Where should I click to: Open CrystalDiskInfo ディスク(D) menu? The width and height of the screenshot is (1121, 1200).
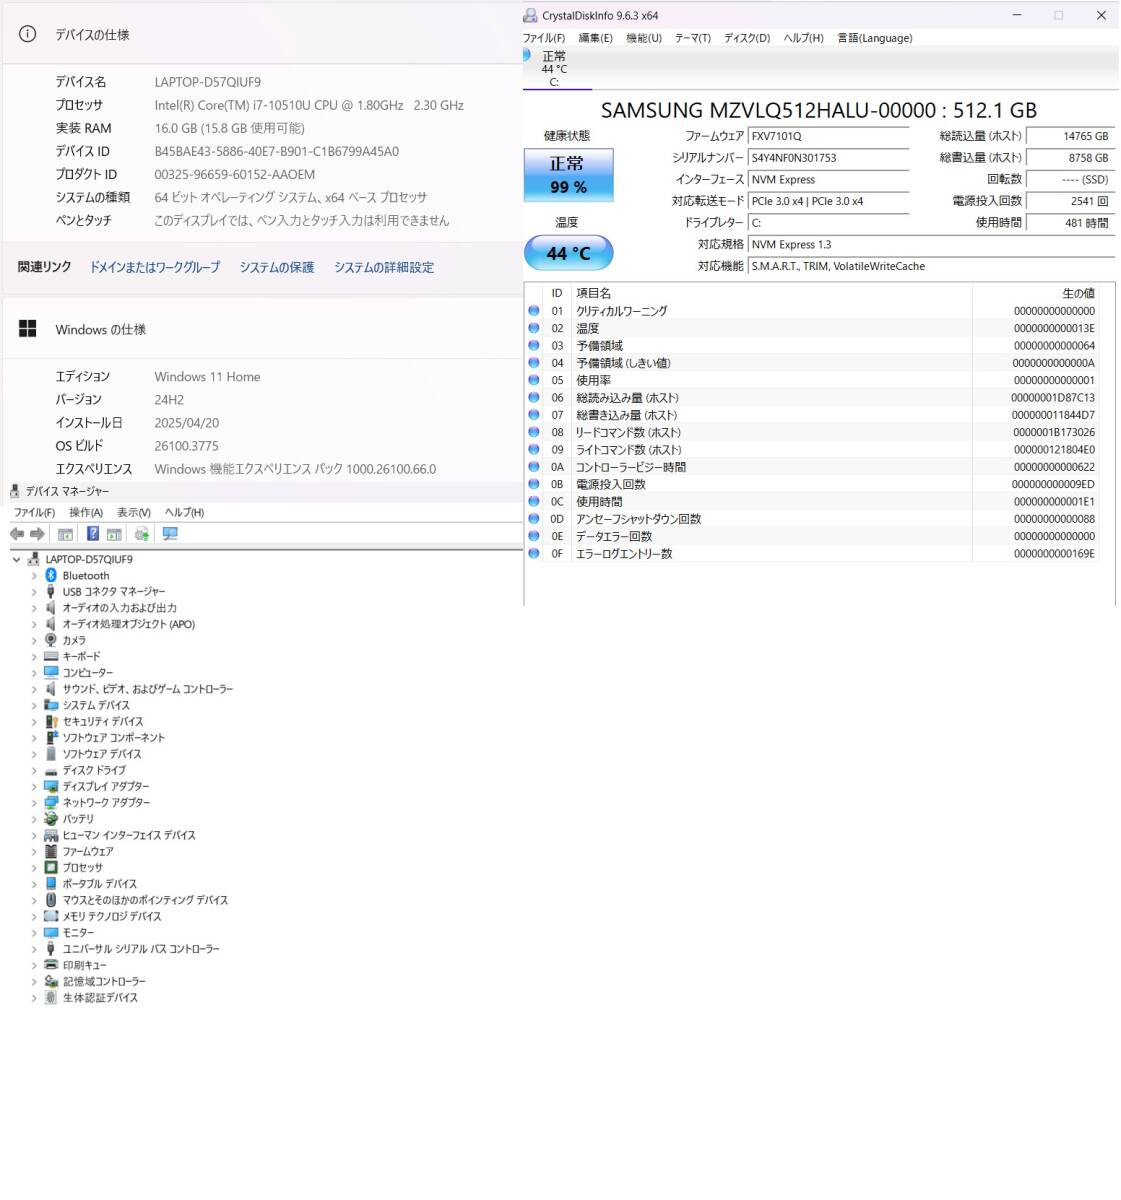[x=747, y=38]
